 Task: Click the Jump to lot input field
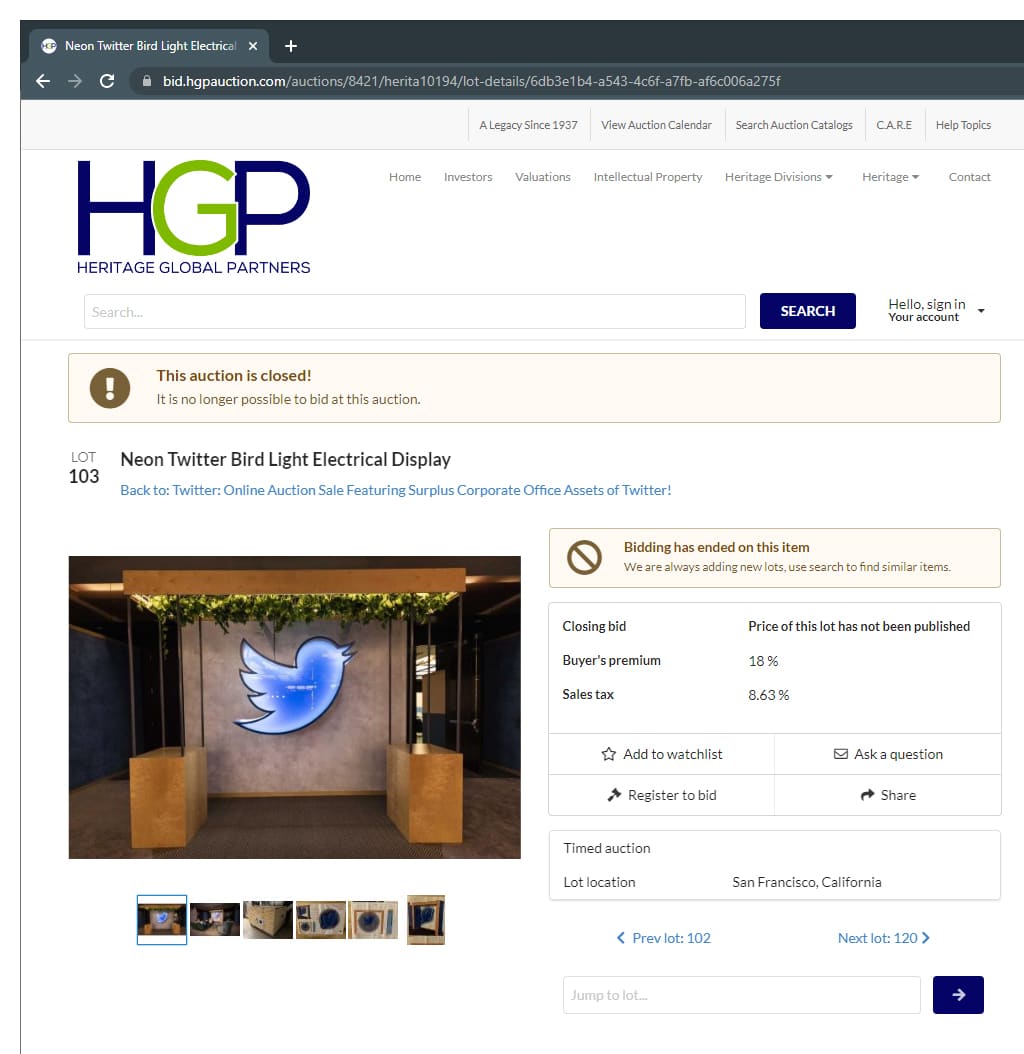(742, 995)
